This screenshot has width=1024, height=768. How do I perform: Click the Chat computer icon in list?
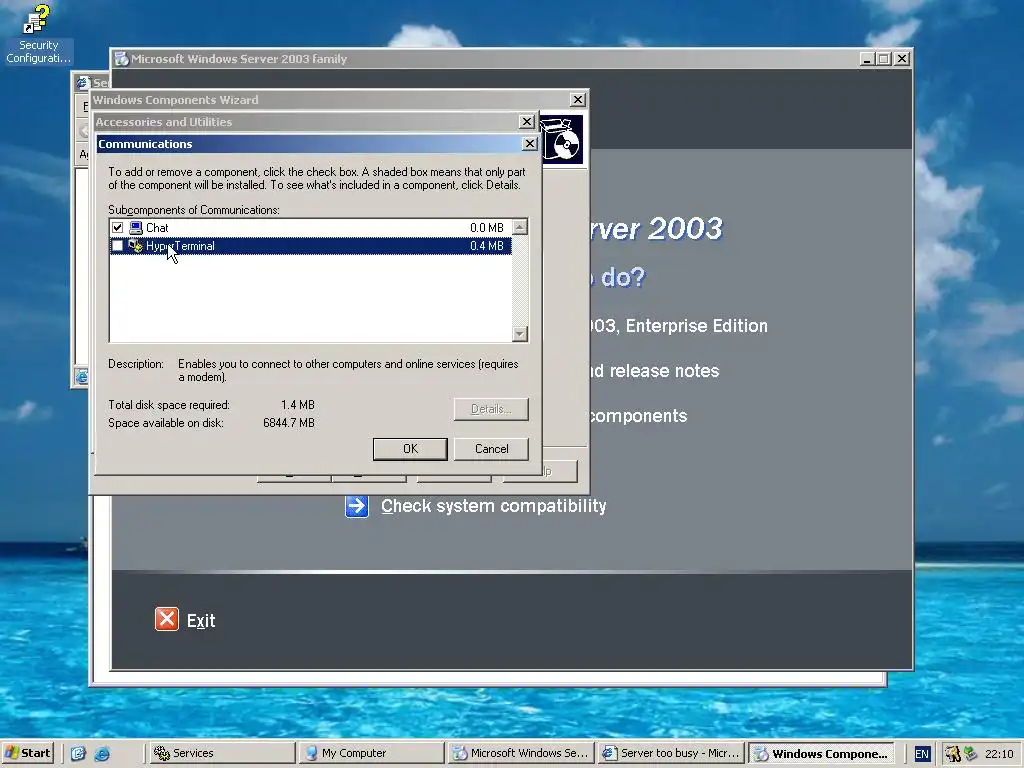[136, 228]
